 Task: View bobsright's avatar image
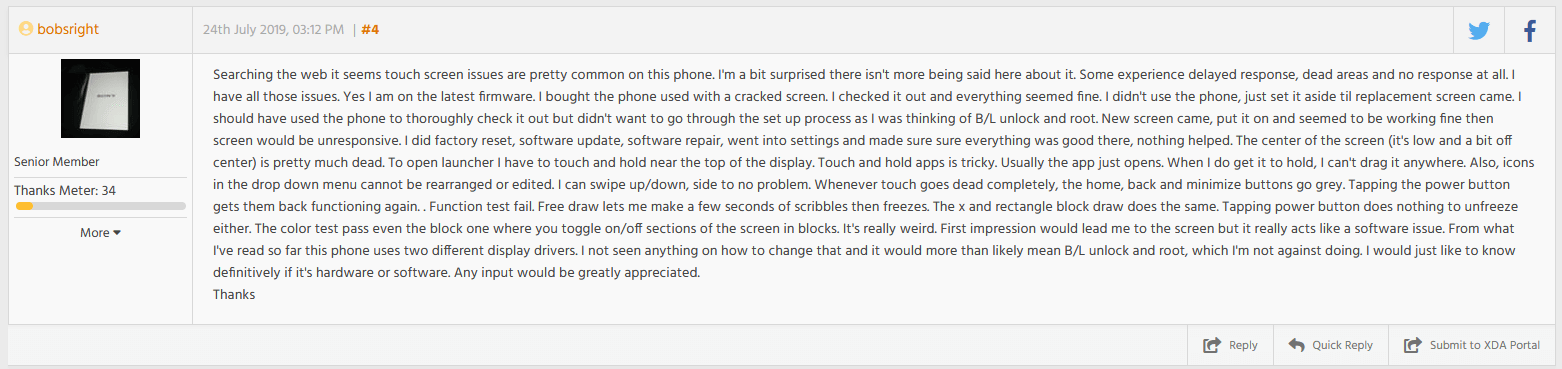101,98
